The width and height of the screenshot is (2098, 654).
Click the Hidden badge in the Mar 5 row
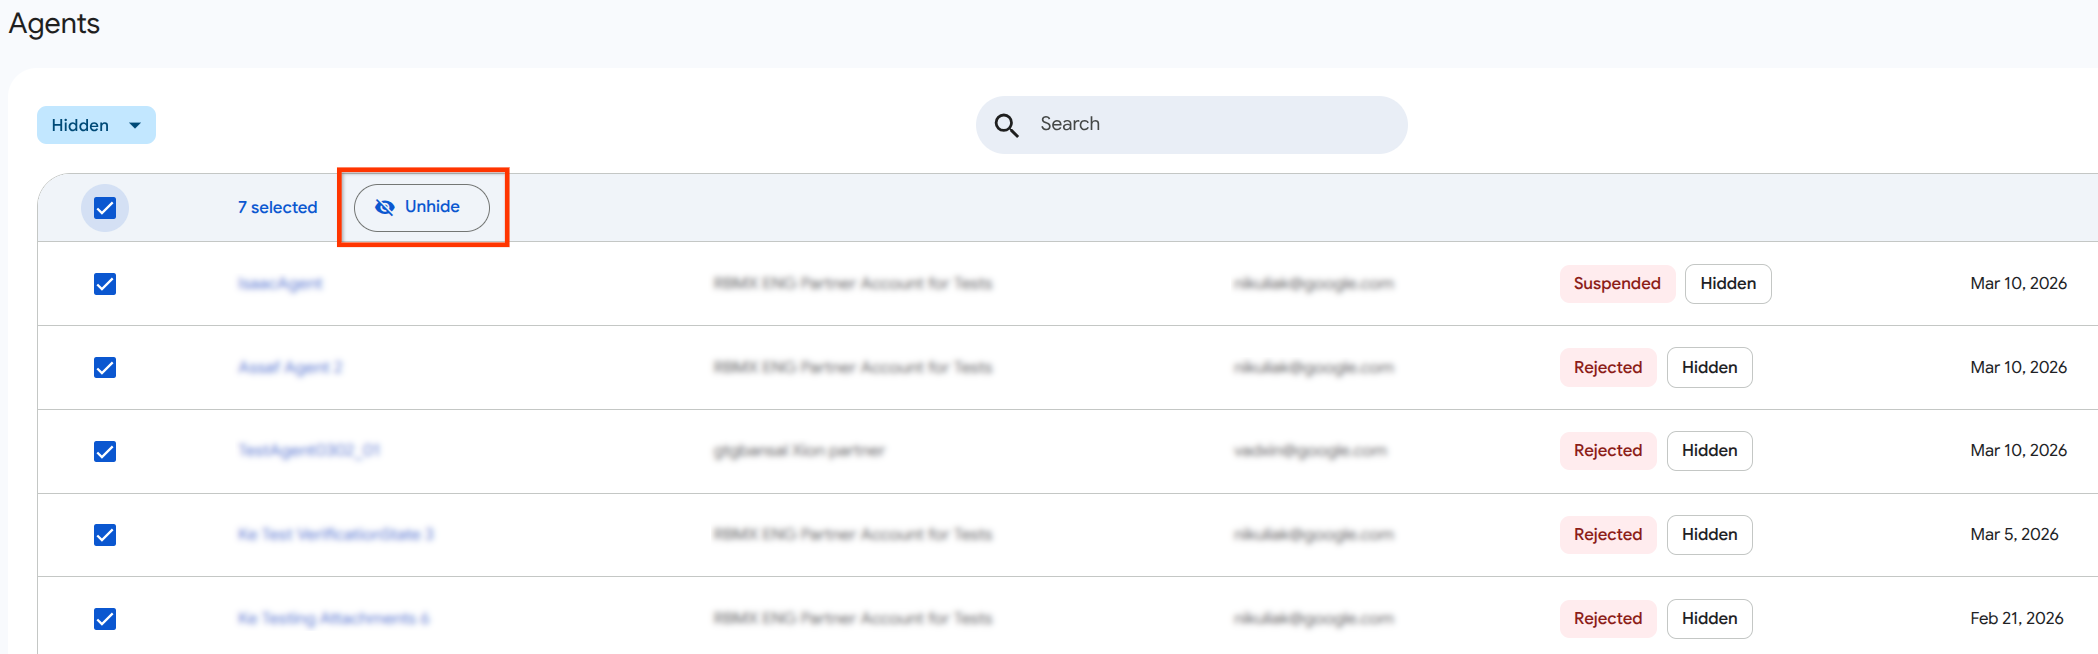point(1709,535)
